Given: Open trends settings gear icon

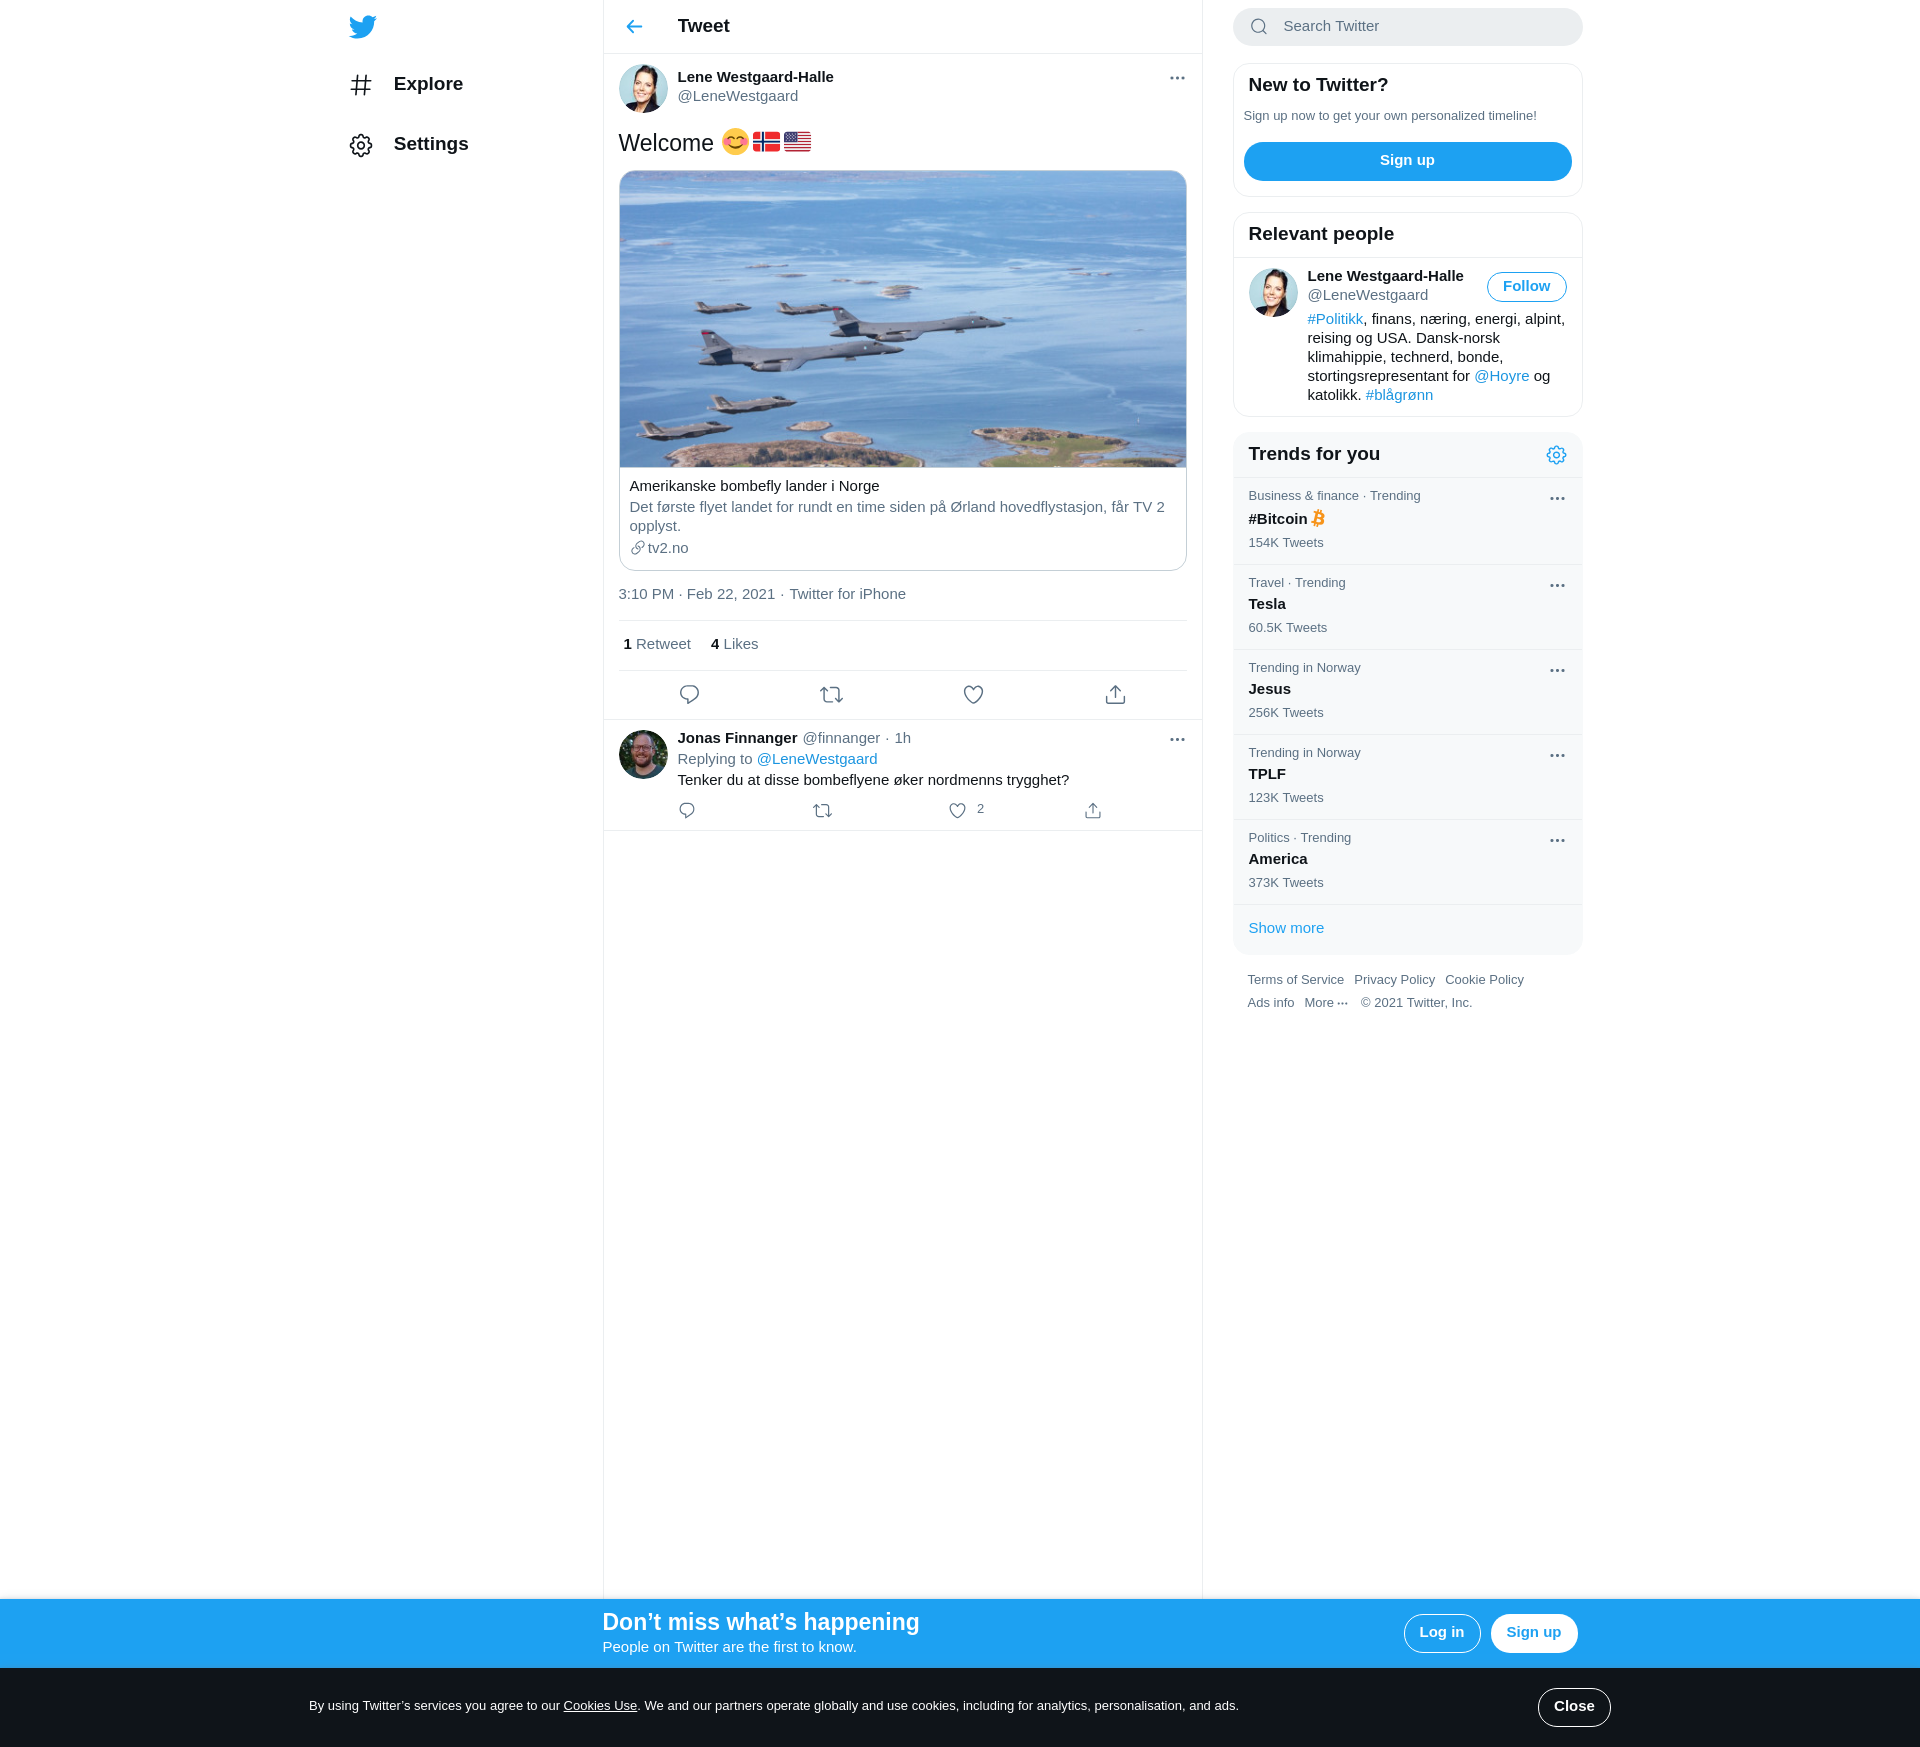Looking at the screenshot, I should click(x=1556, y=455).
